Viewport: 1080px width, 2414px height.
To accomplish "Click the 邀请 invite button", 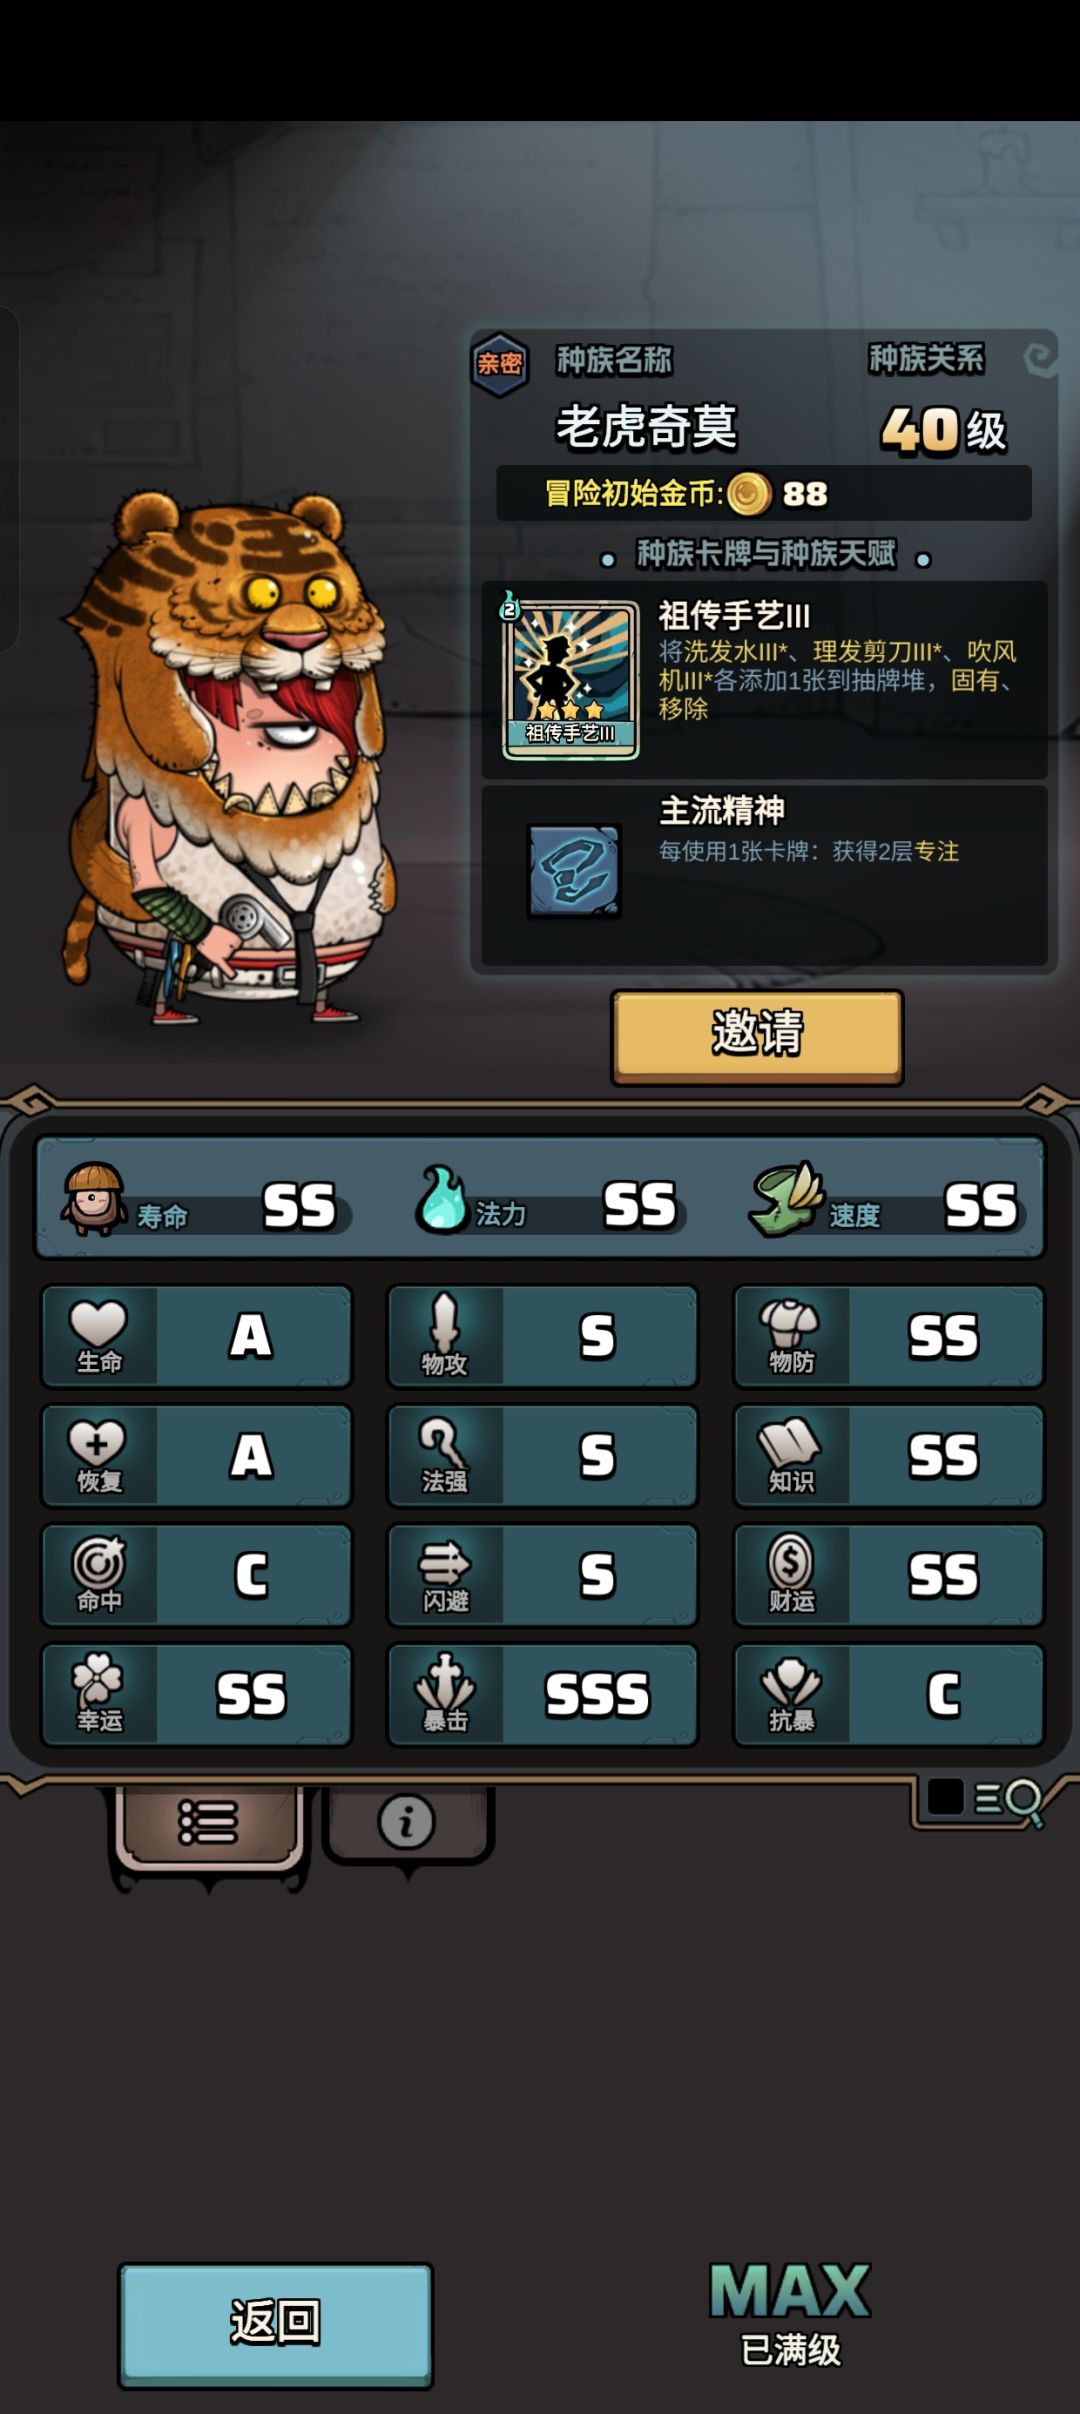I will pos(757,1036).
